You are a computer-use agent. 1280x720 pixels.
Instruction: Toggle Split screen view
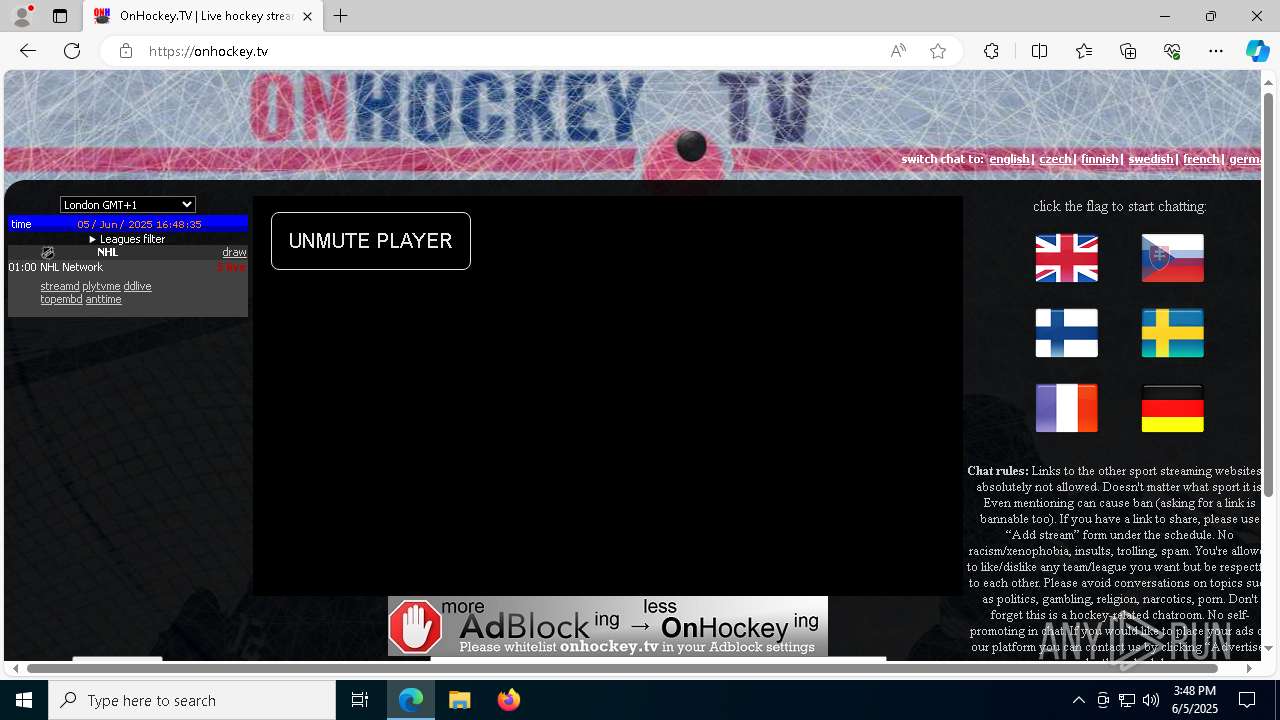click(1039, 51)
